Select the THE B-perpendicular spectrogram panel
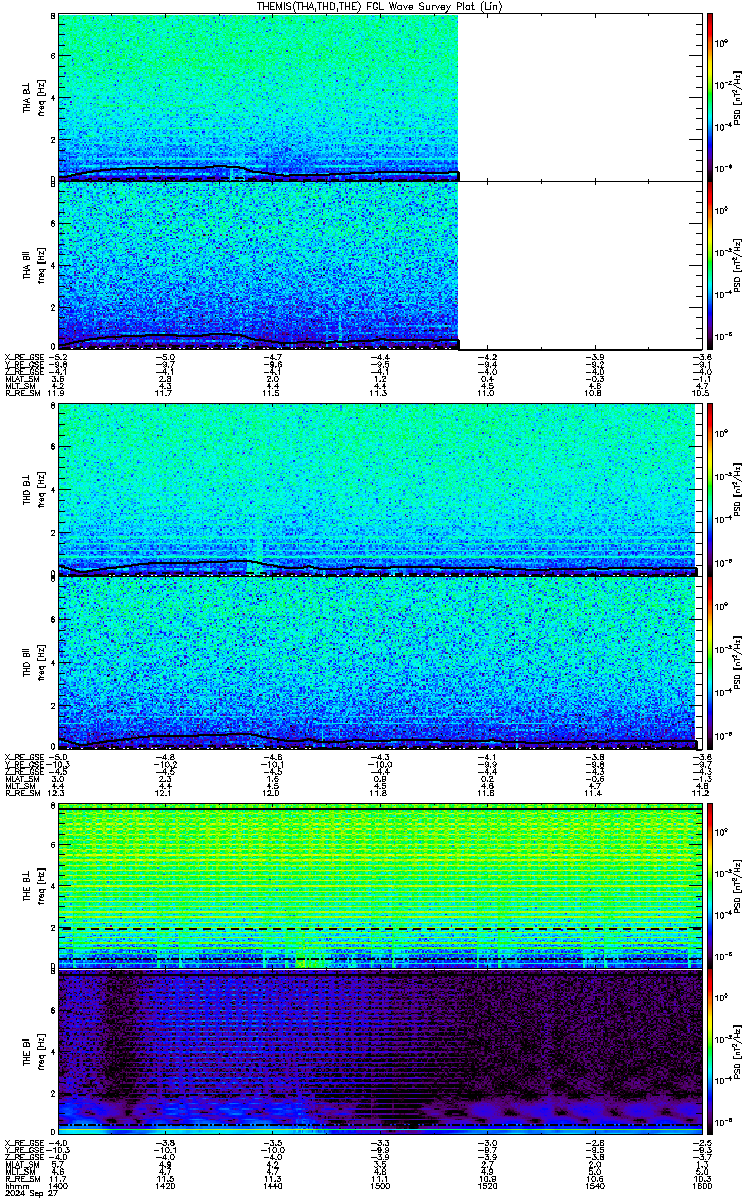This screenshot has height=1200, width=750. (x=378, y=884)
